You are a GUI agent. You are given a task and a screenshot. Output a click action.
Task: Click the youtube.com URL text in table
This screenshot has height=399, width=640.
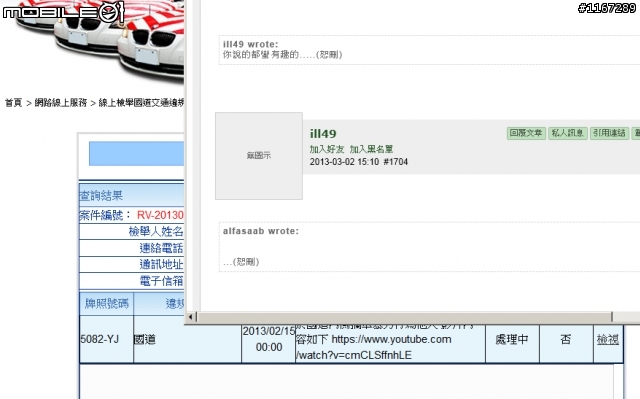(373, 347)
